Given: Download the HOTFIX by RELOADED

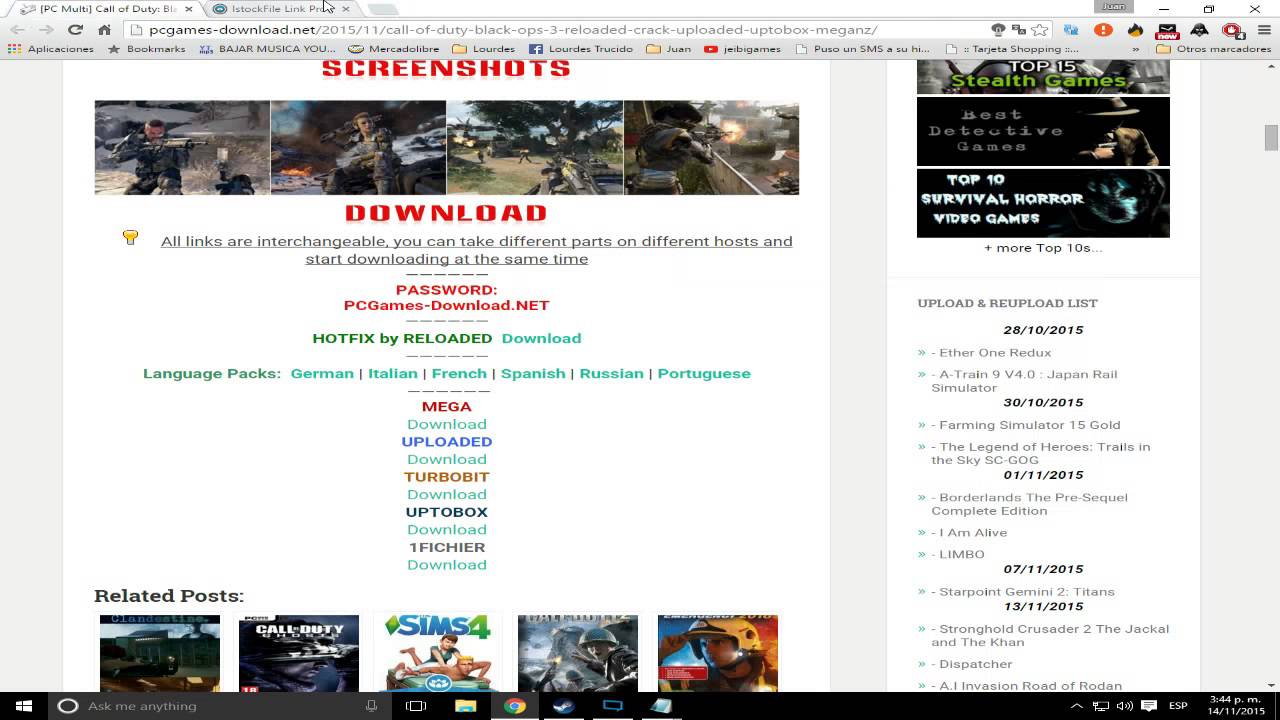Looking at the screenshot, I should point(541,338).
